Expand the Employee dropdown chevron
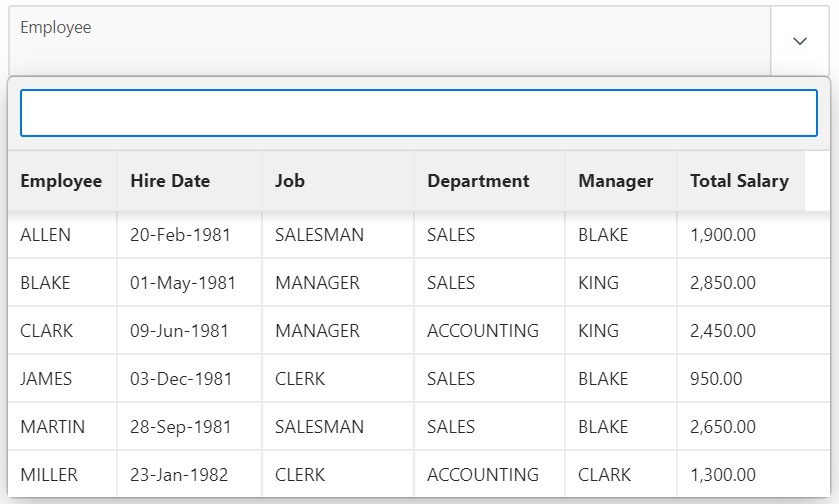The width and height of the screenshot is (839, 504). (x=799, y=41)
